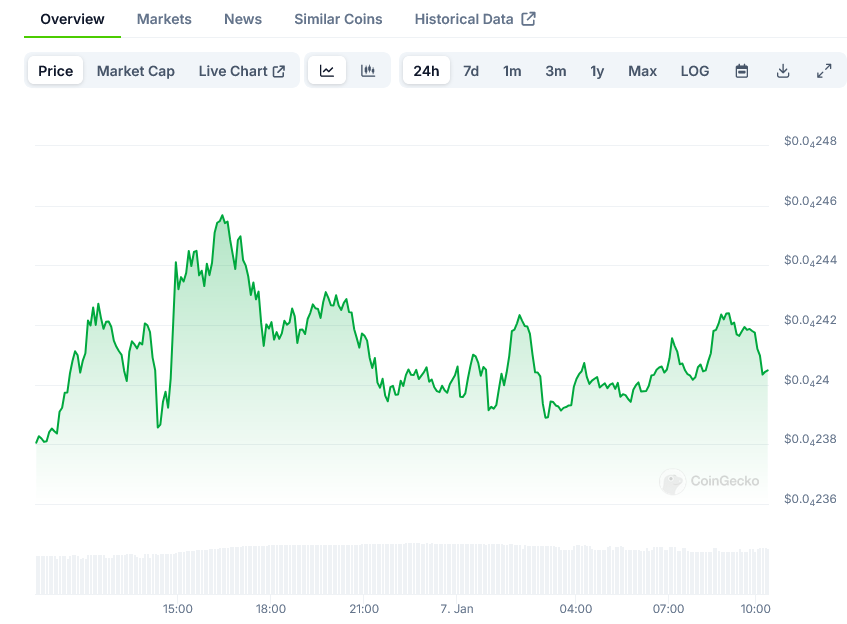Select the 24h time range

(426, 71)
